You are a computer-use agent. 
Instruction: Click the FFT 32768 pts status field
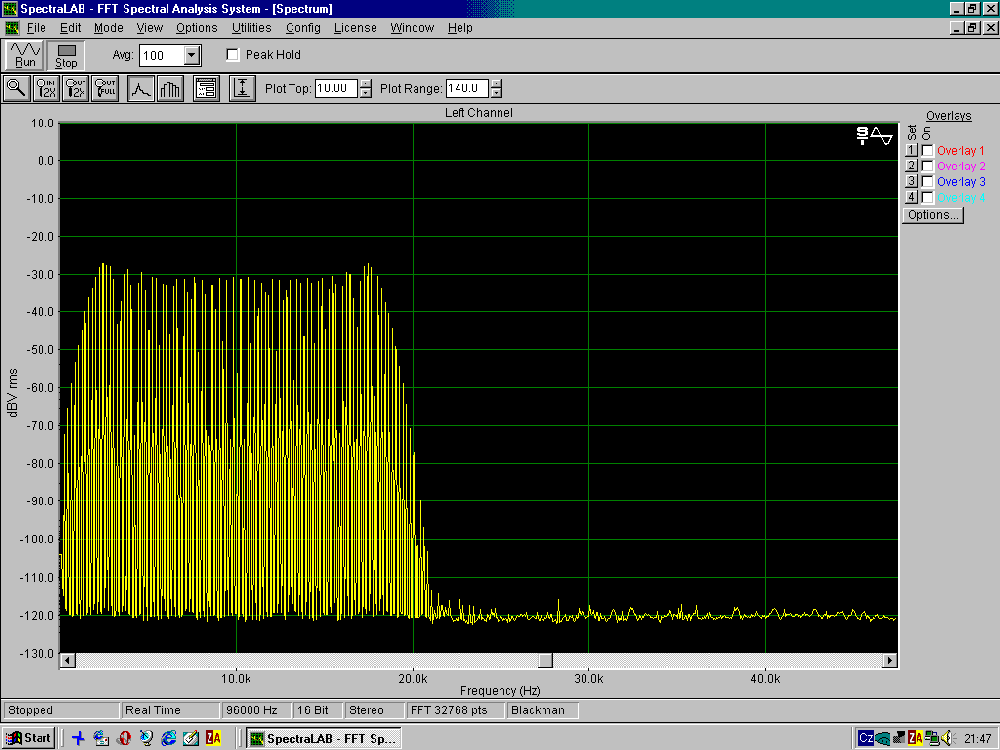(455, 710)
